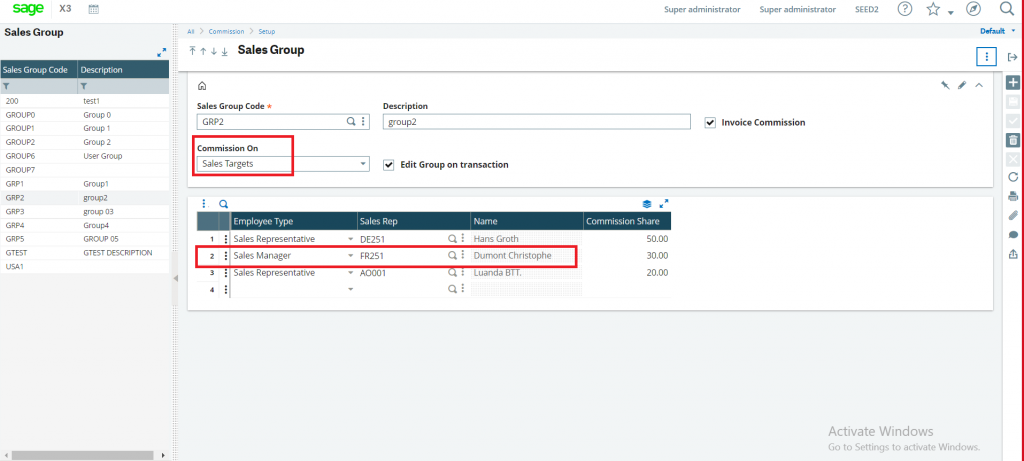Open the compass navigation icon

point(974,9)
